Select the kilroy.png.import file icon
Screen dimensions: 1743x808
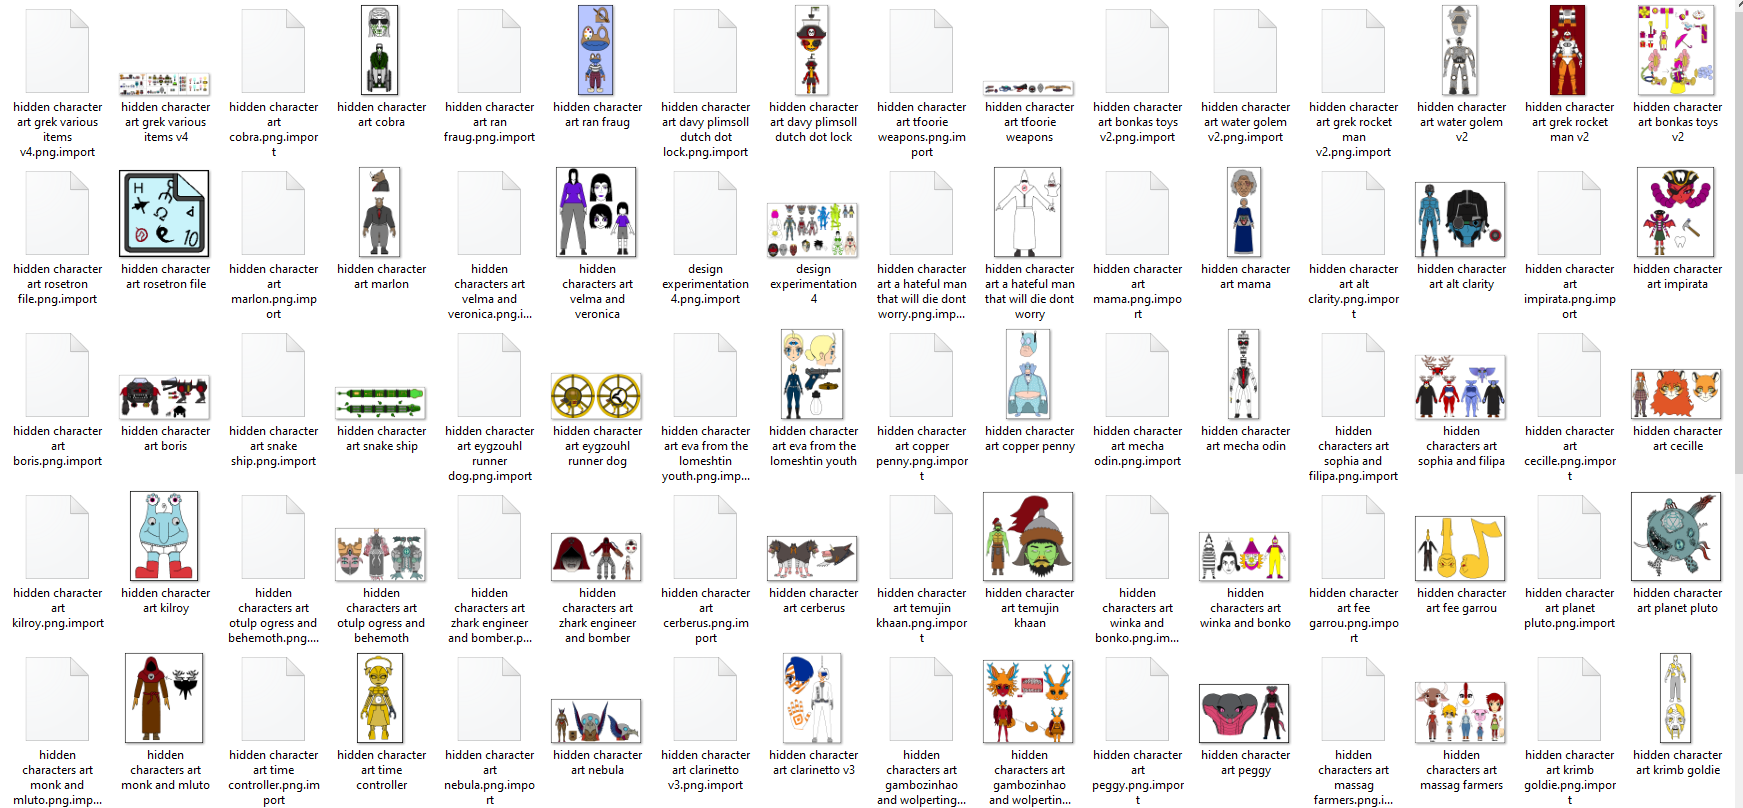57,537
